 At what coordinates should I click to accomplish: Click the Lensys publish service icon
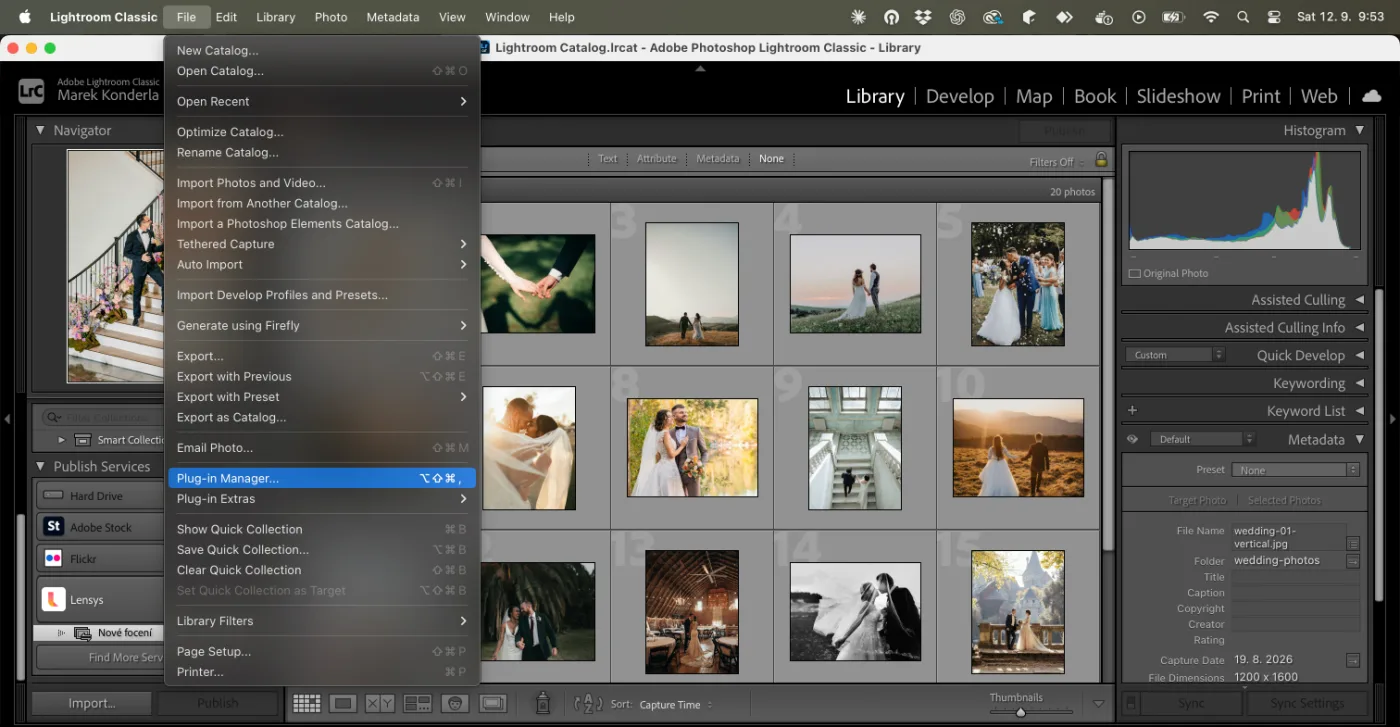[53, 599]
